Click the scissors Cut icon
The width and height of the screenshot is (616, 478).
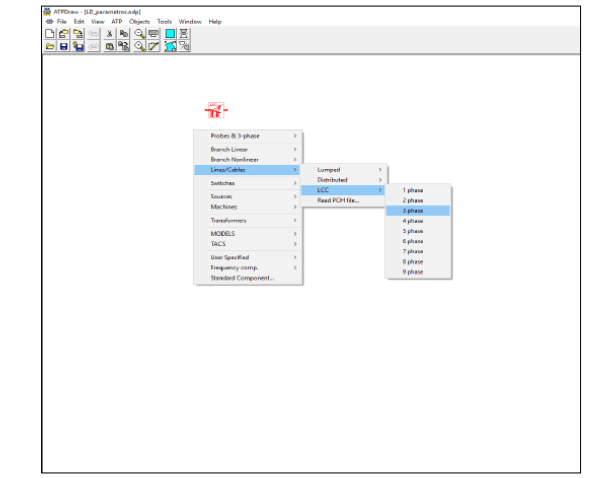[107, 33]
